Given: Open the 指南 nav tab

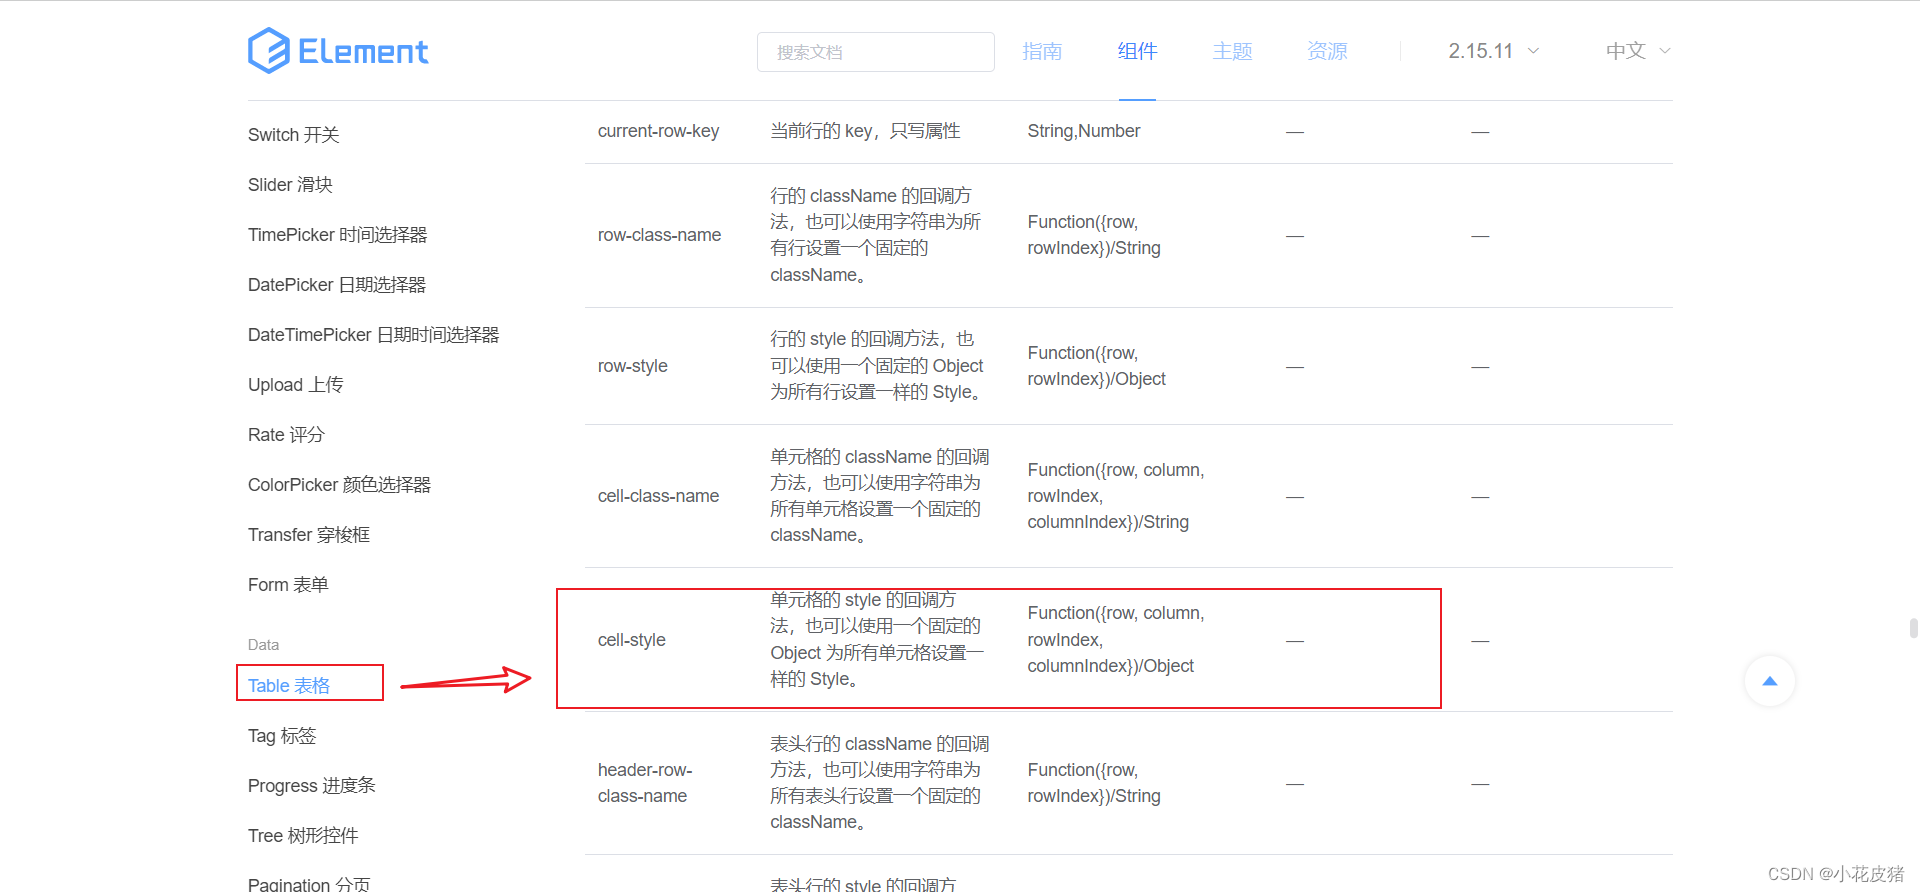Looking at the screenshot, I should coord(1042,51).
